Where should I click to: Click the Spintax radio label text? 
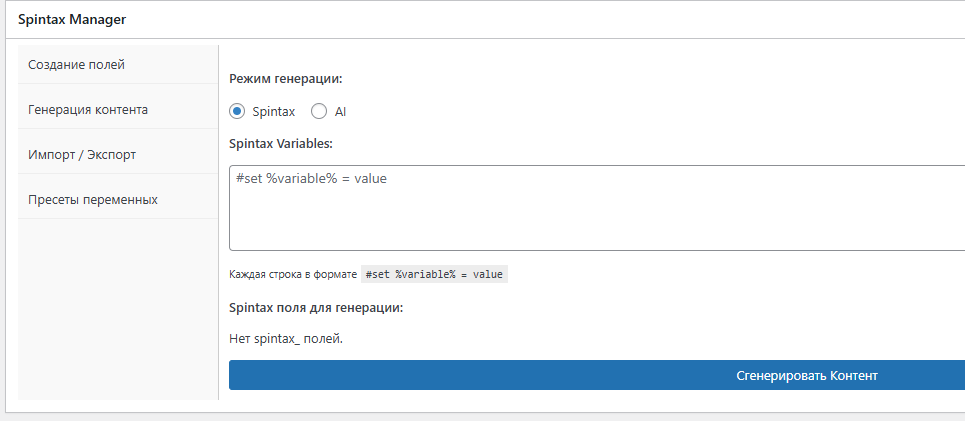pyautogui.click(x=273, y=112)
